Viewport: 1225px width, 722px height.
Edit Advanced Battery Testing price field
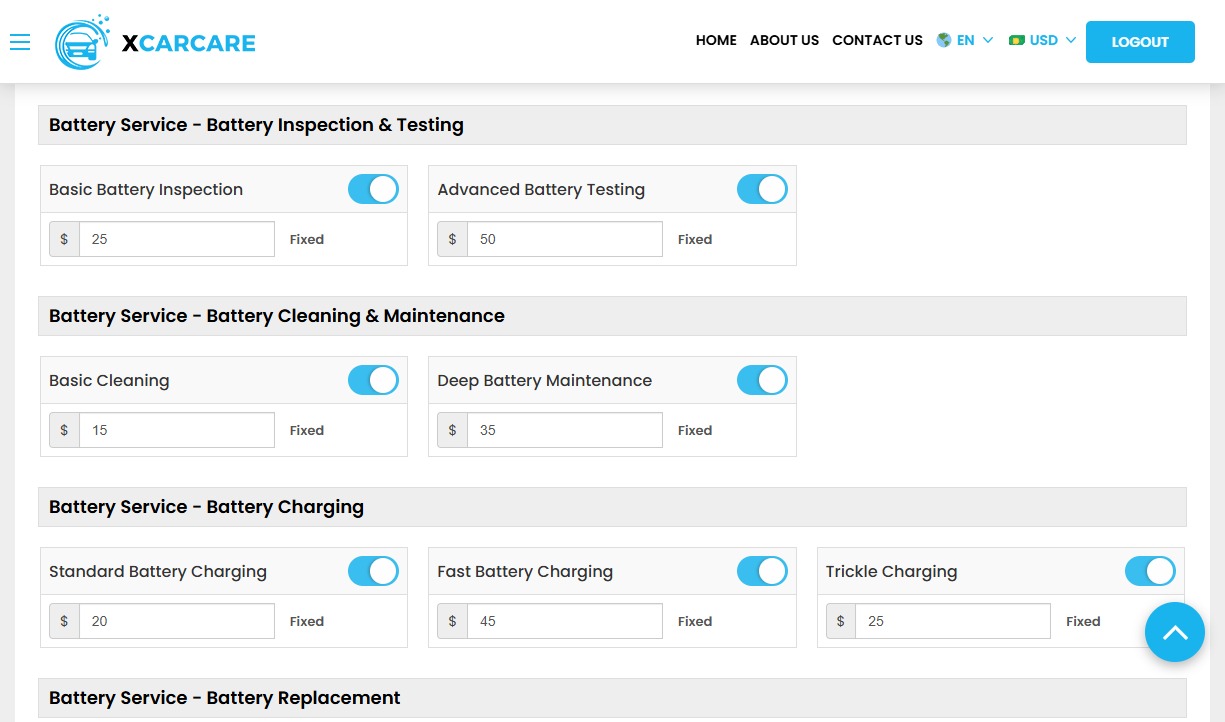565,239
